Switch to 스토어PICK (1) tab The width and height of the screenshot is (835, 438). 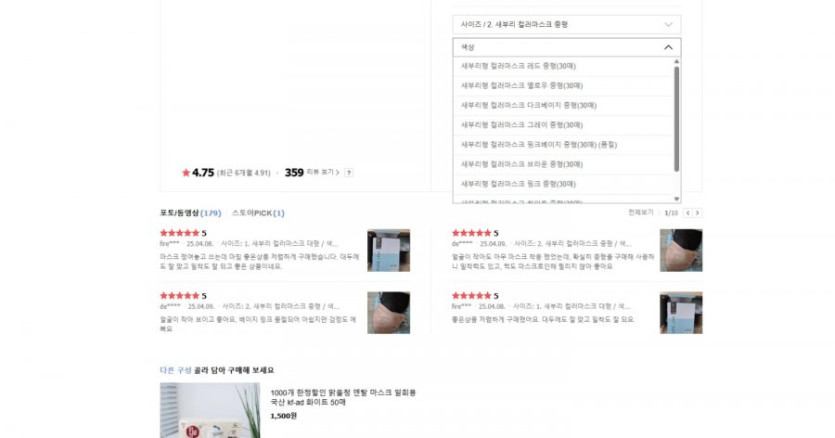(258, 213)
